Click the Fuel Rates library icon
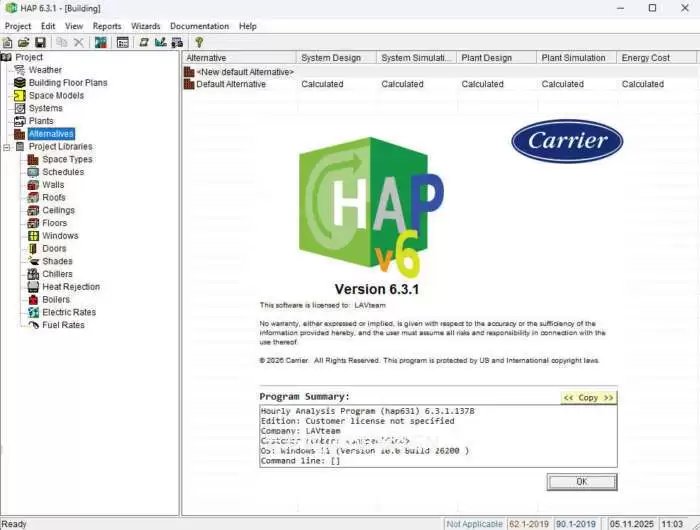The width and height of the screenshot is (700, 530). [x=33, y=325]
